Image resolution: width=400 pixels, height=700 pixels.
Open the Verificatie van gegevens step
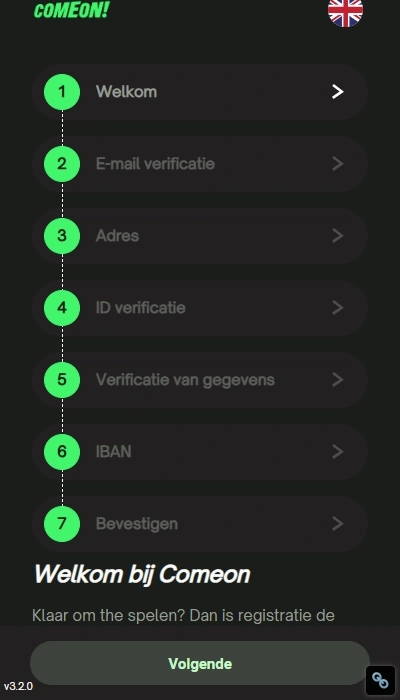tap(200, 380)
